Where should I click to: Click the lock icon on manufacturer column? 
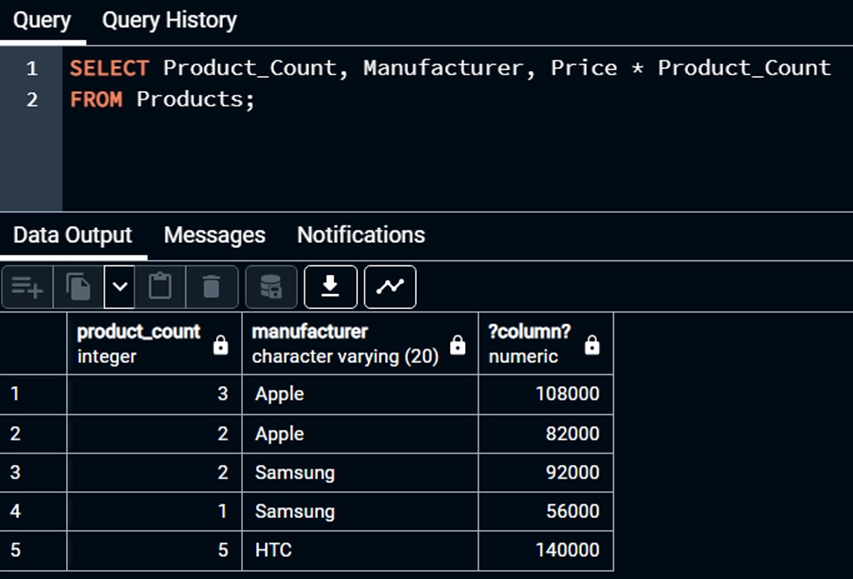click(x=458, y=345)
